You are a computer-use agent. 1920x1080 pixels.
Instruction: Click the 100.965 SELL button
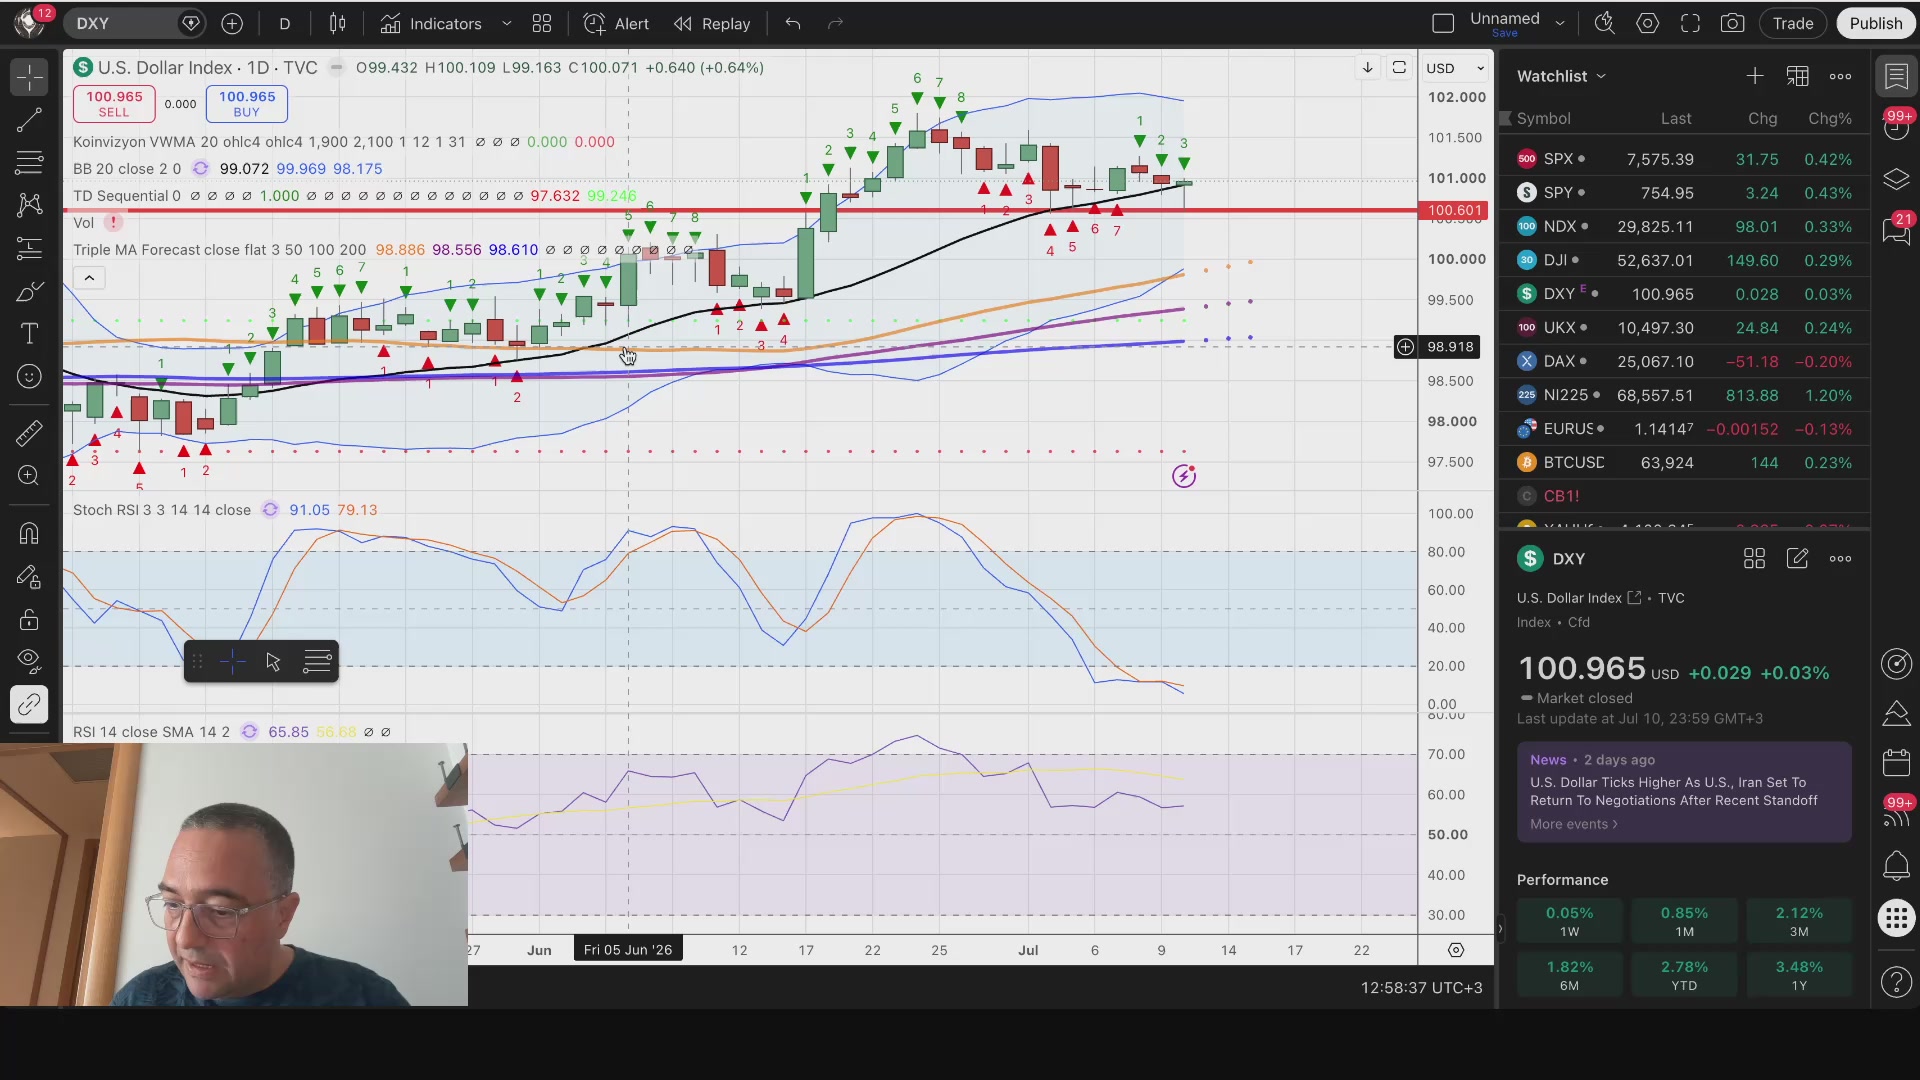pyautogui.click(x=114, y=104)
